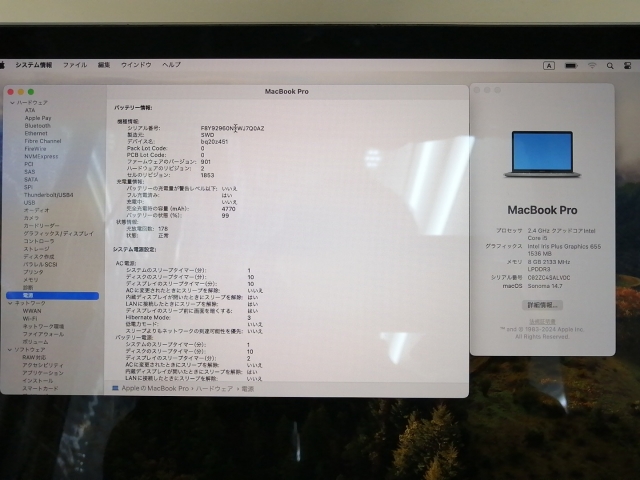Select Wi-Fi under ネットワーク
Screen dimensions: 640x480
pyautogui.click(x=30, y=319)
